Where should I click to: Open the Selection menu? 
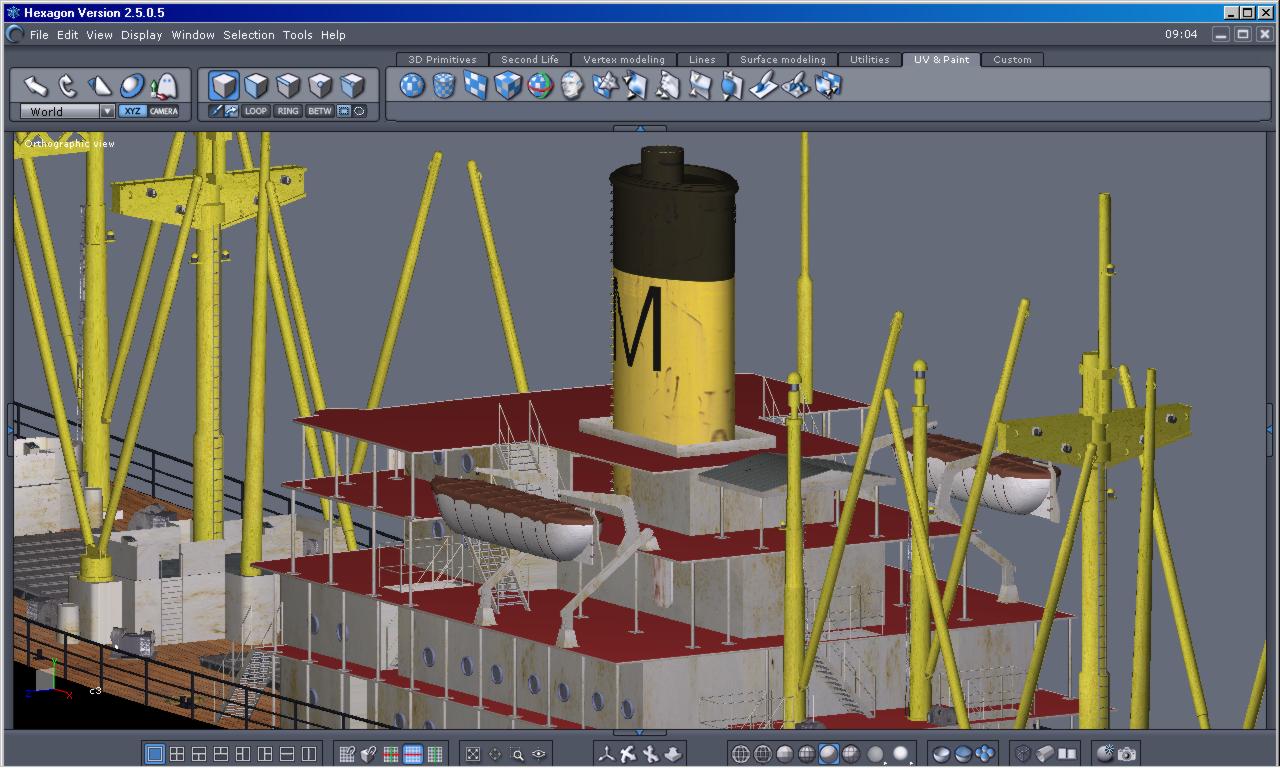(x=249, y=35)
